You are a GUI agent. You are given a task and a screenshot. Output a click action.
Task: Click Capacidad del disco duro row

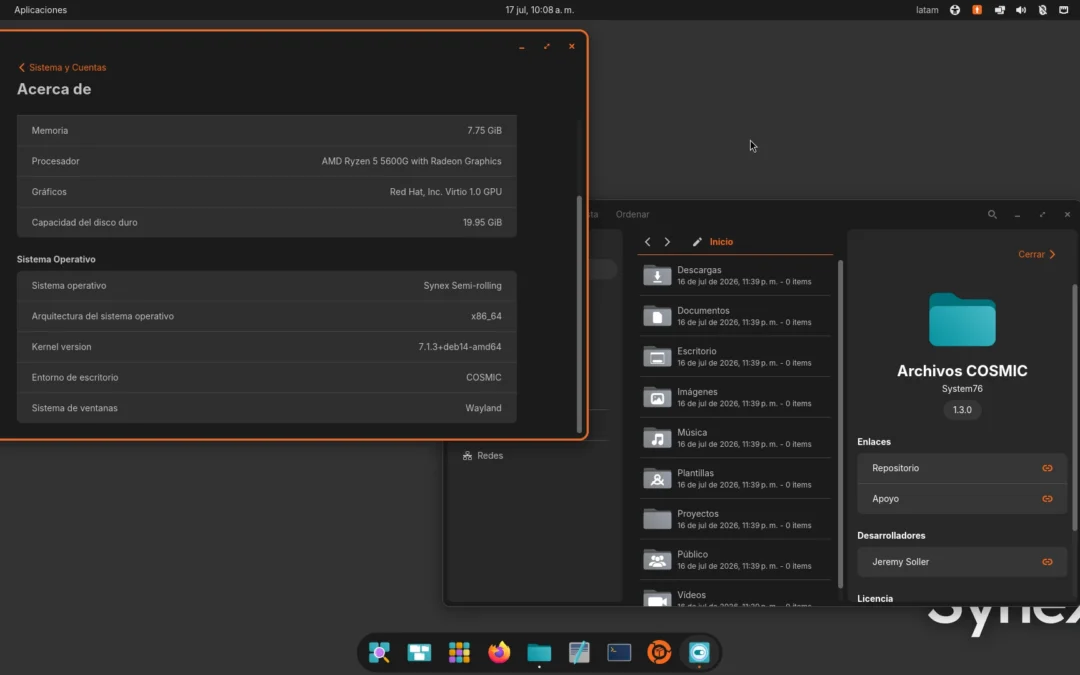267,222
